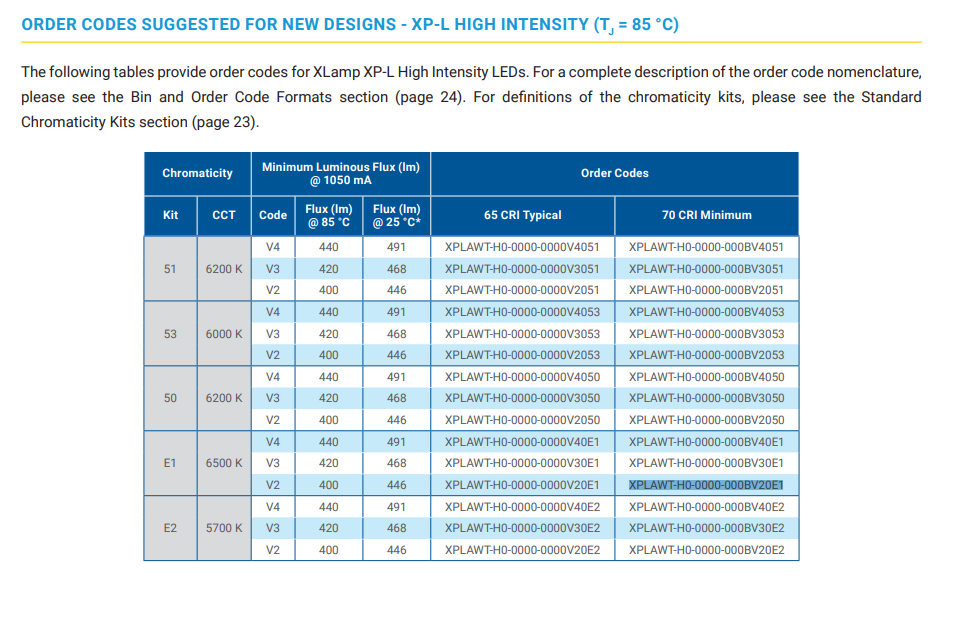Screen dimensions: 964x628
Task: Click the 'Kit' column header
Action: pos(170,215)
